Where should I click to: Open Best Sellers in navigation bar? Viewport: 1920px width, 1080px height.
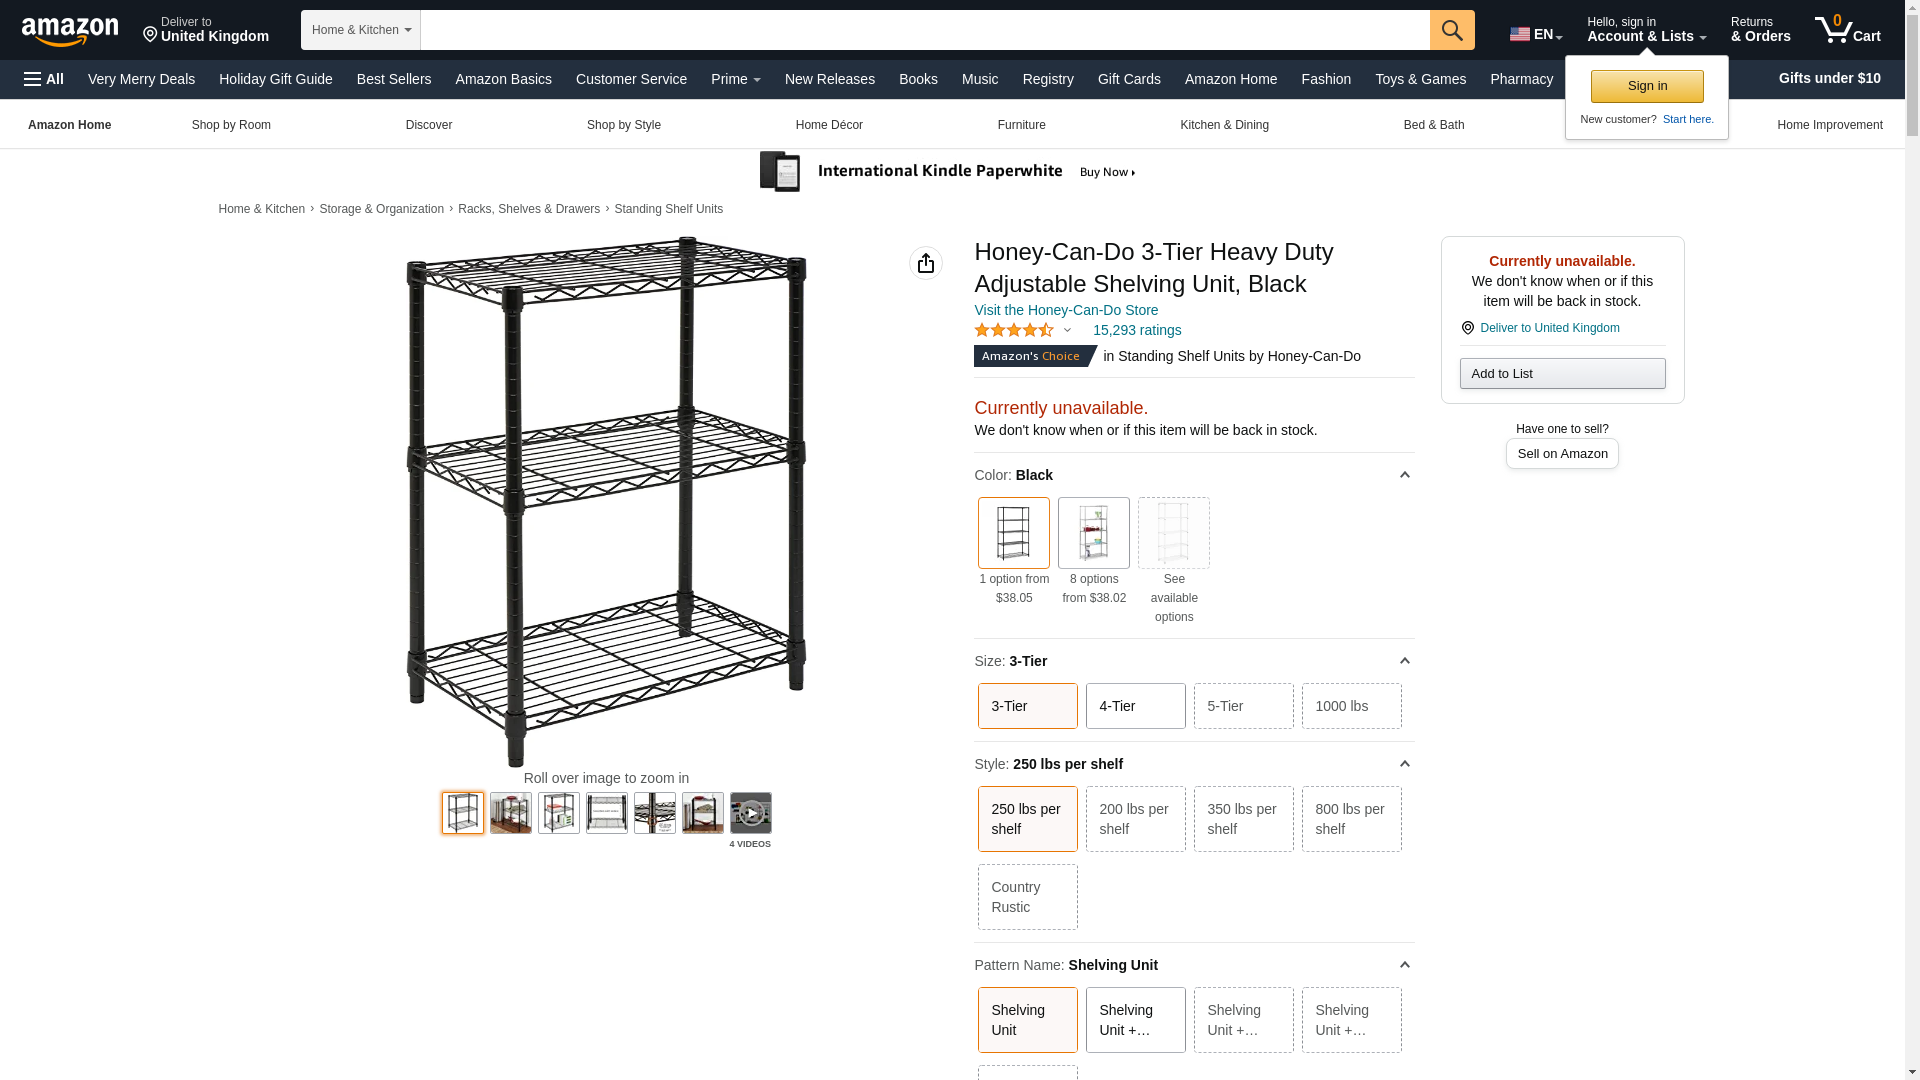(394, 79)
